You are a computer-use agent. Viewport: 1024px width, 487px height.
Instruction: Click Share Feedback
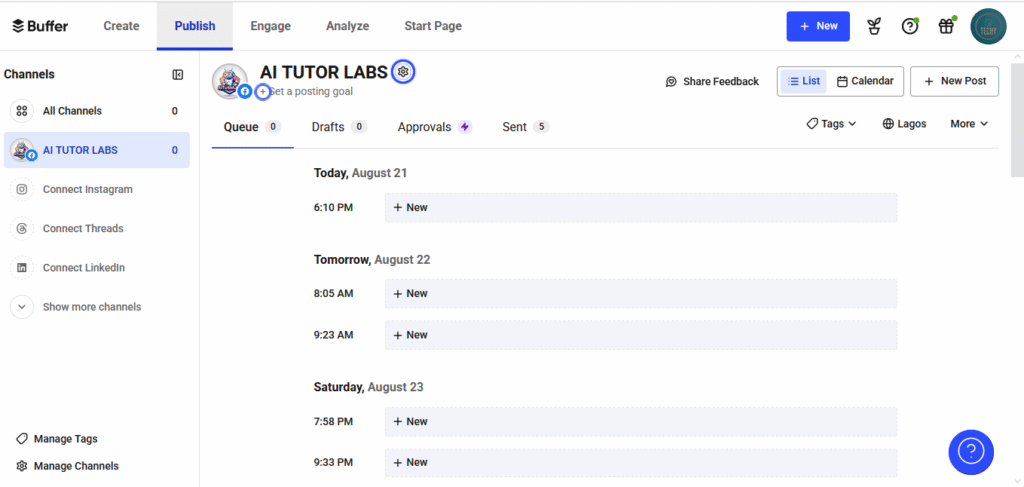(x=712, y=82)
